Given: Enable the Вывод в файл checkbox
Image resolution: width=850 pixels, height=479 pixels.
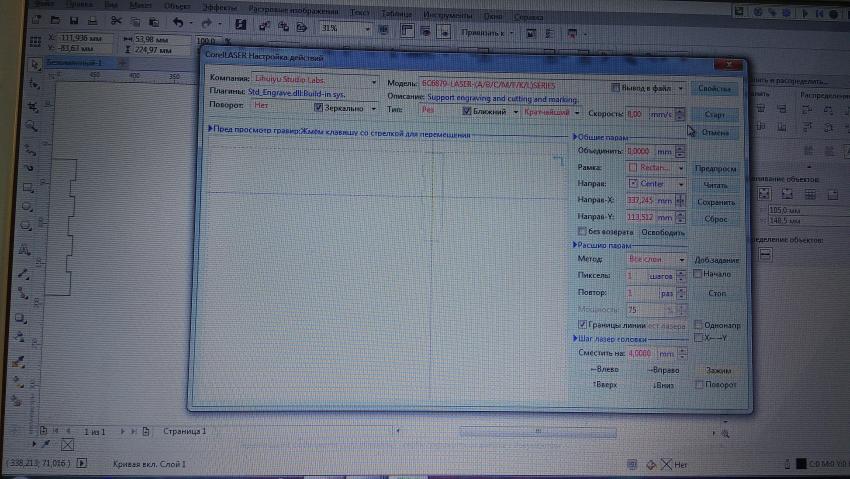Looking at the screenshot, I should pos(617,87).
